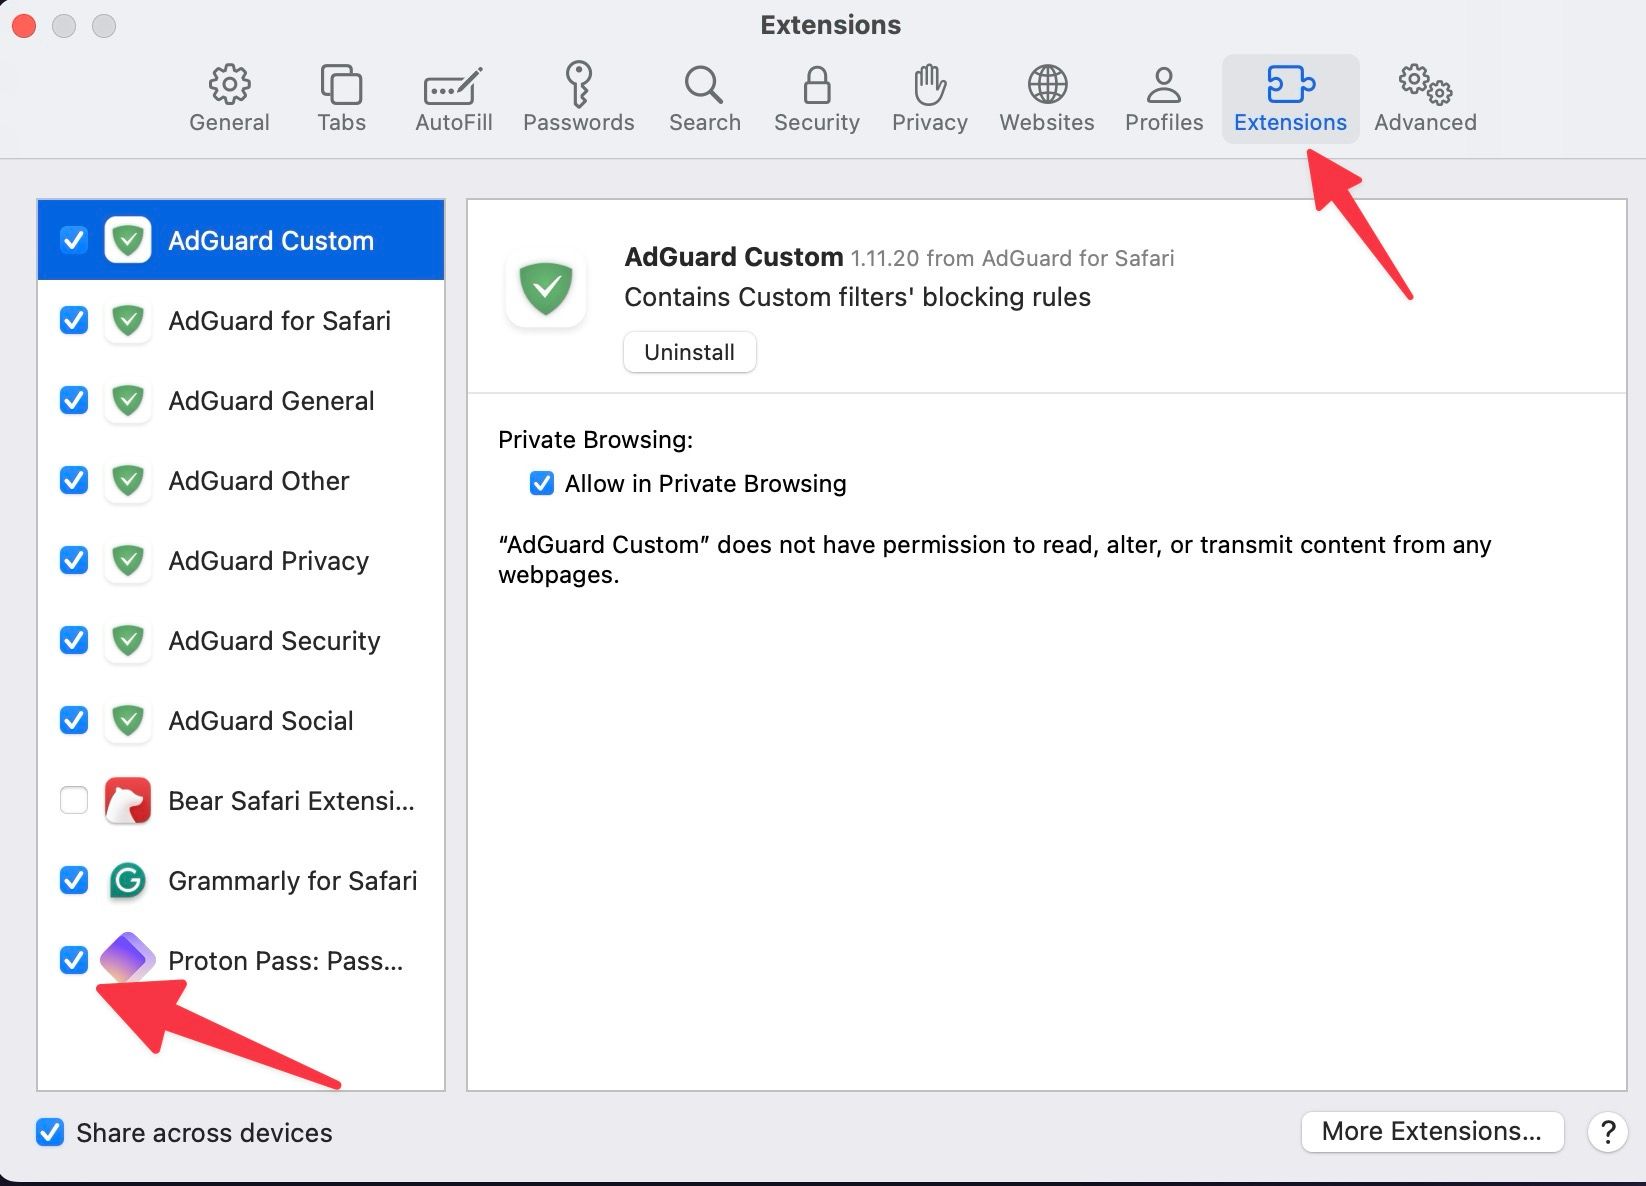Open More Extensions button
1646x1186 pixels.
[x=1432, y=1131]
